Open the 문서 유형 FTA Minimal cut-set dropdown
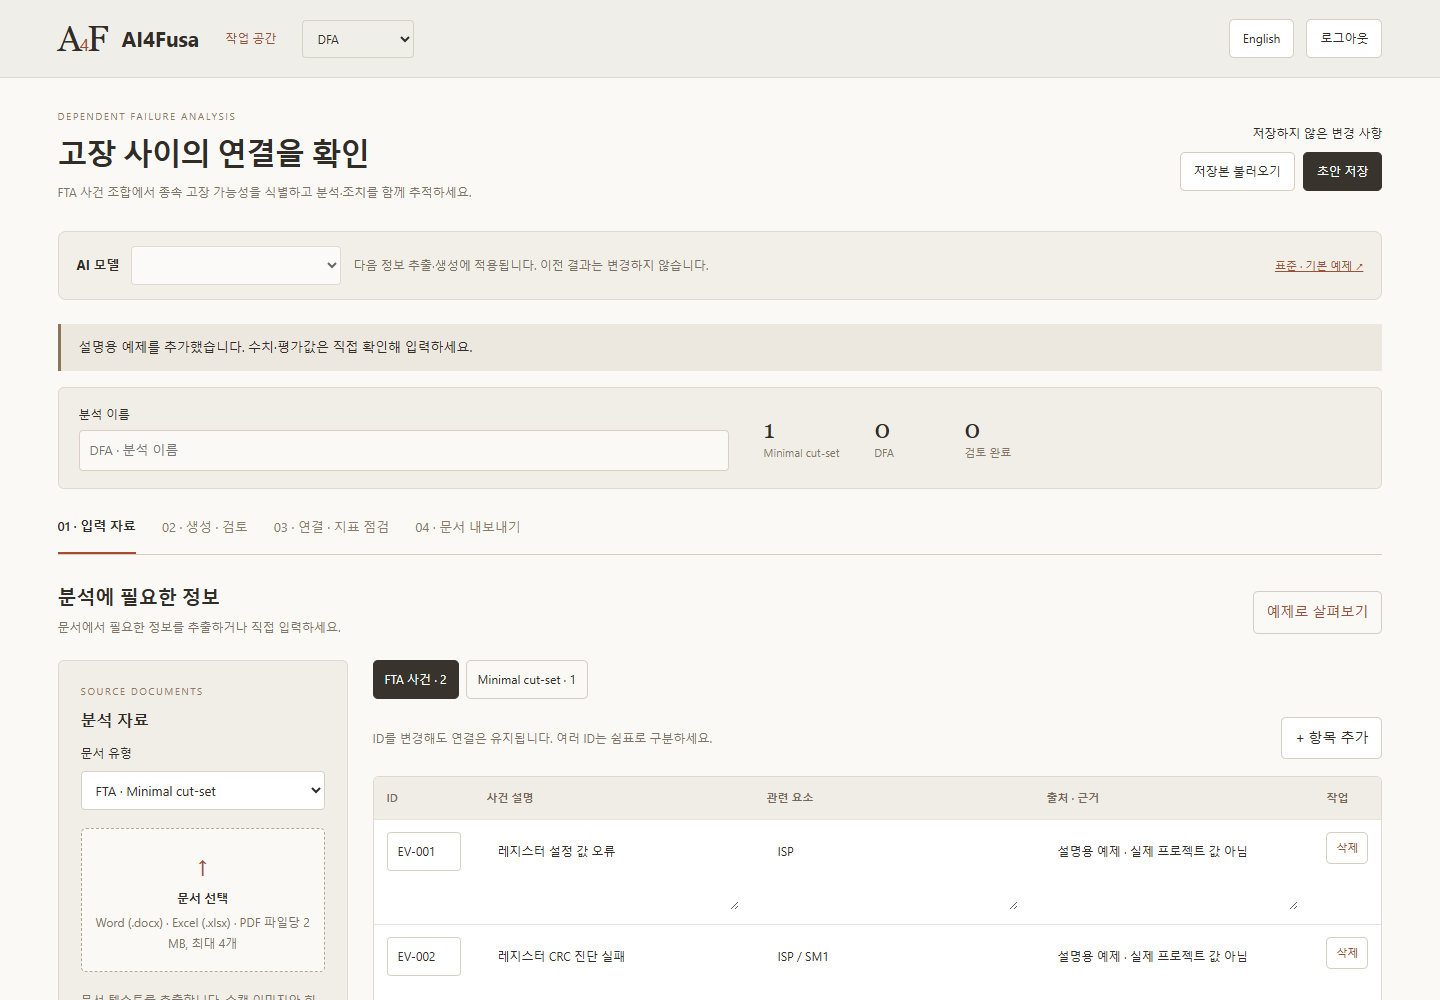Screen dimensions: 1440x1000 (203, 791)
